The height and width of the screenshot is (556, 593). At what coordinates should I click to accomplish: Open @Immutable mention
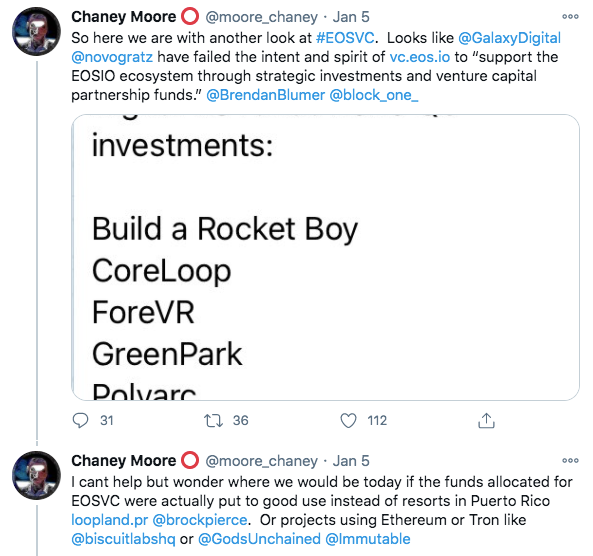point(368,539)
